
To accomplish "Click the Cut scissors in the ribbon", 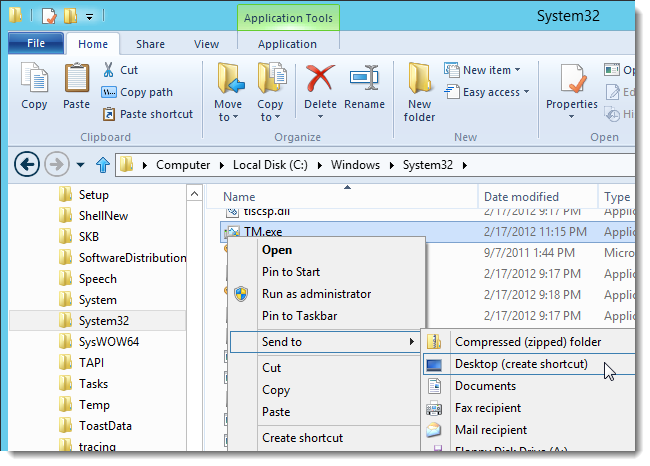I will tap(108, 70).
